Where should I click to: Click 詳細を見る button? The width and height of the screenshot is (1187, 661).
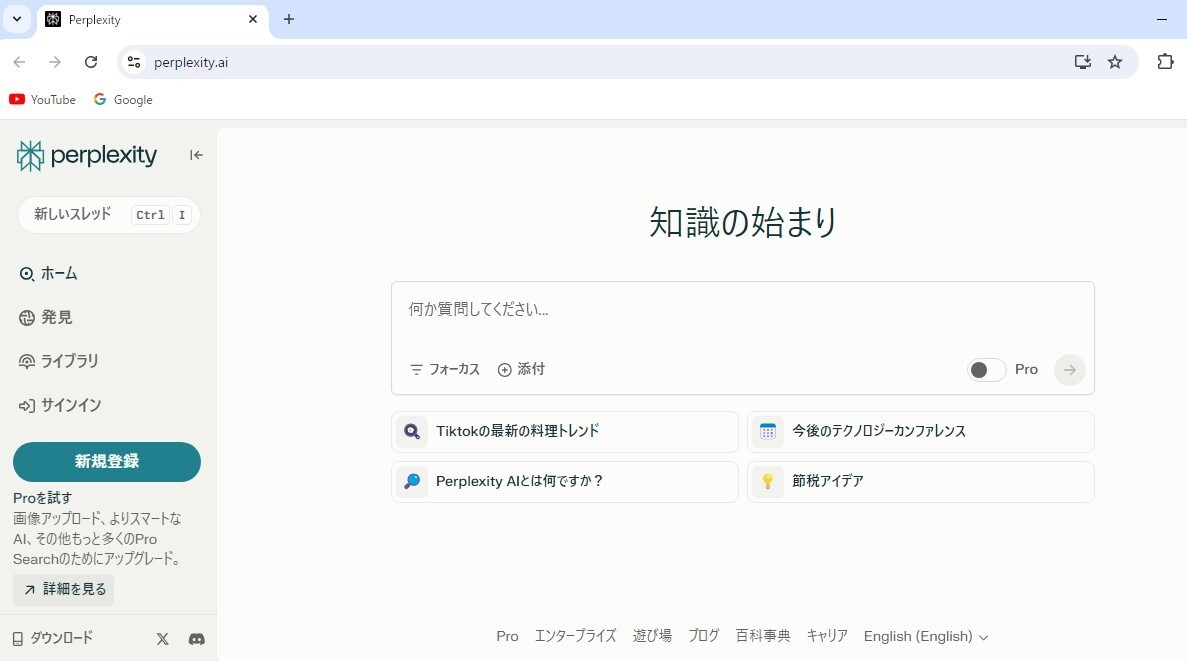(x=64, y=590)
